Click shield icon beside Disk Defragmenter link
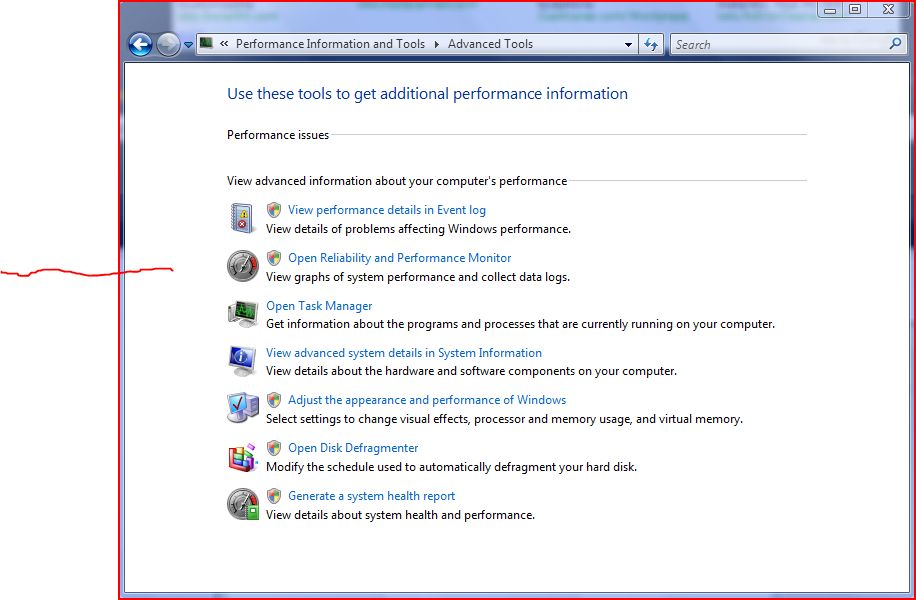This screenshot has width=916, height=600. (x=273, y=448)
